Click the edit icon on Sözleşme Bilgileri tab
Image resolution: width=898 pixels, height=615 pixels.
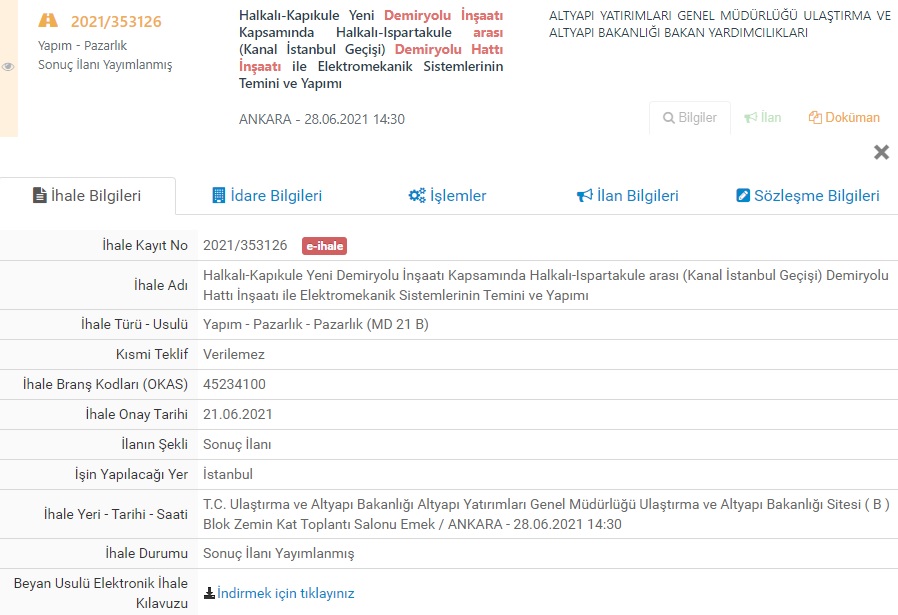click(743, 196)
